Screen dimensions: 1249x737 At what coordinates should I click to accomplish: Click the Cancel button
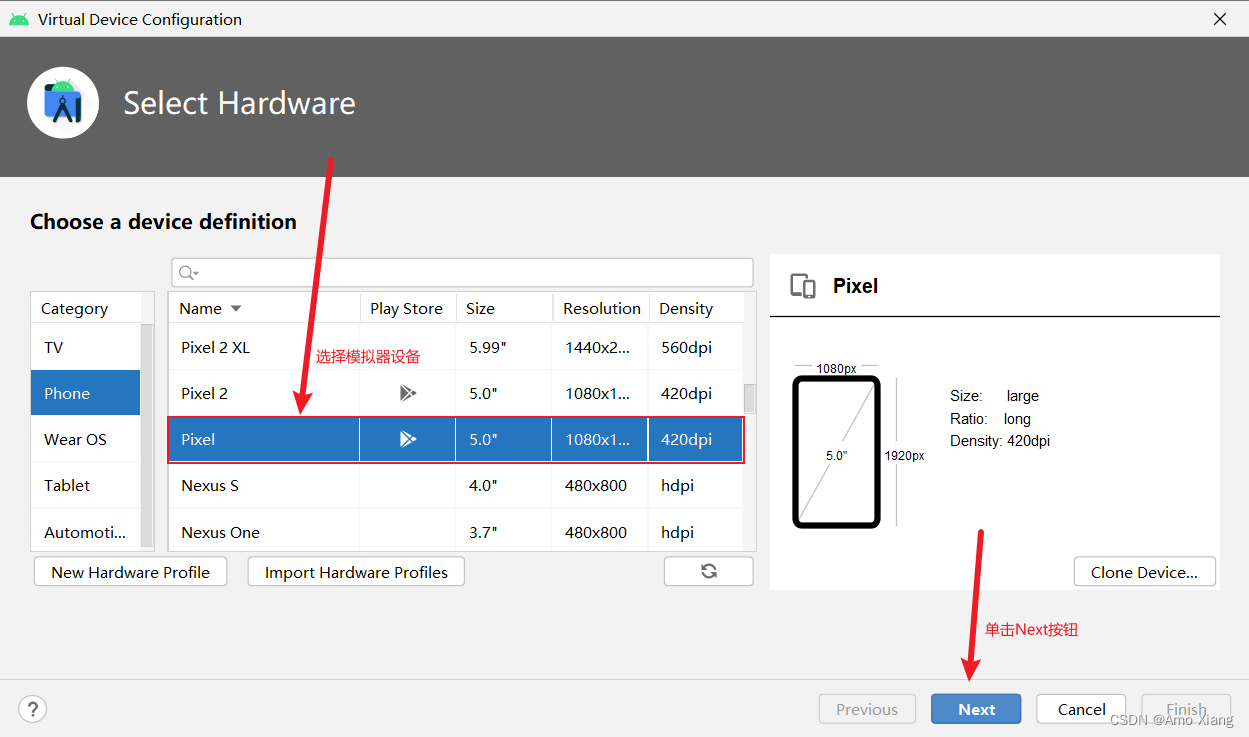[x=1081, y=709]
